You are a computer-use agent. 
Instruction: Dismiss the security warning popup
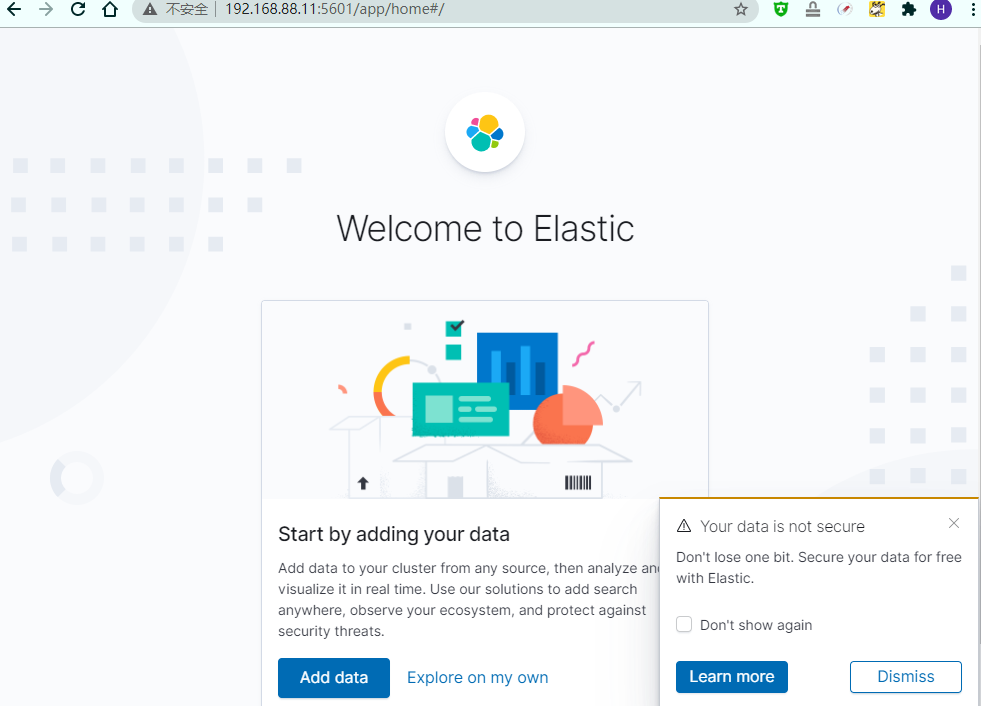pyautogui.click(x=905, y=677)
